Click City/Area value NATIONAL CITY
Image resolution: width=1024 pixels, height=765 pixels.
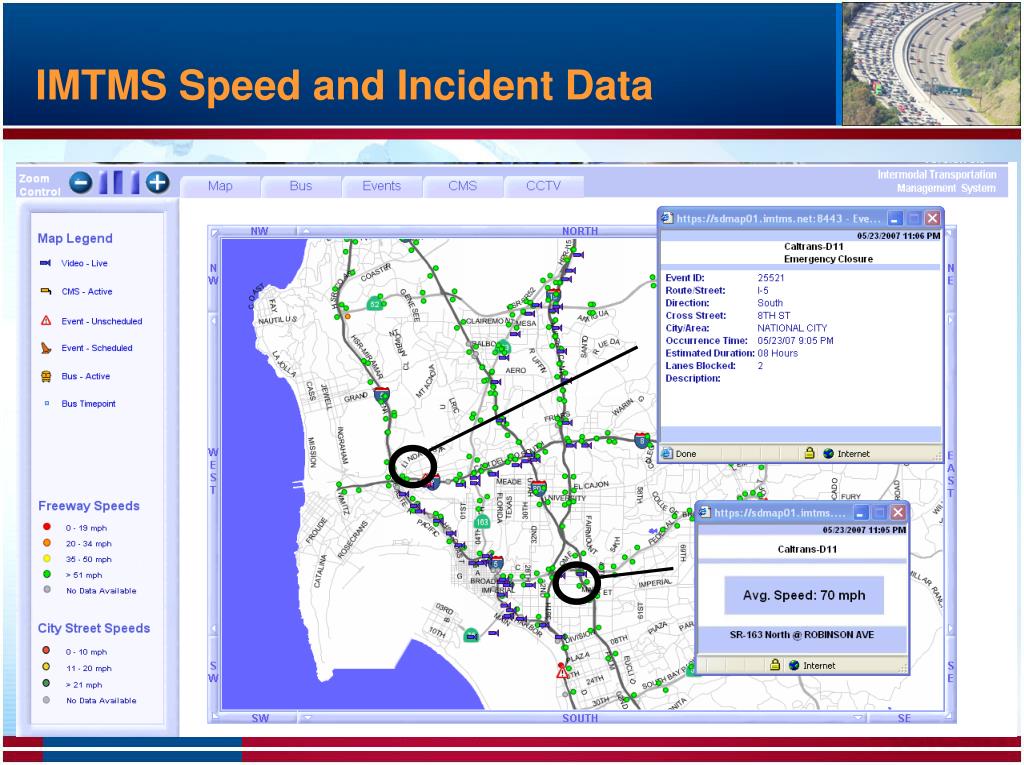[x=792, y=328]
